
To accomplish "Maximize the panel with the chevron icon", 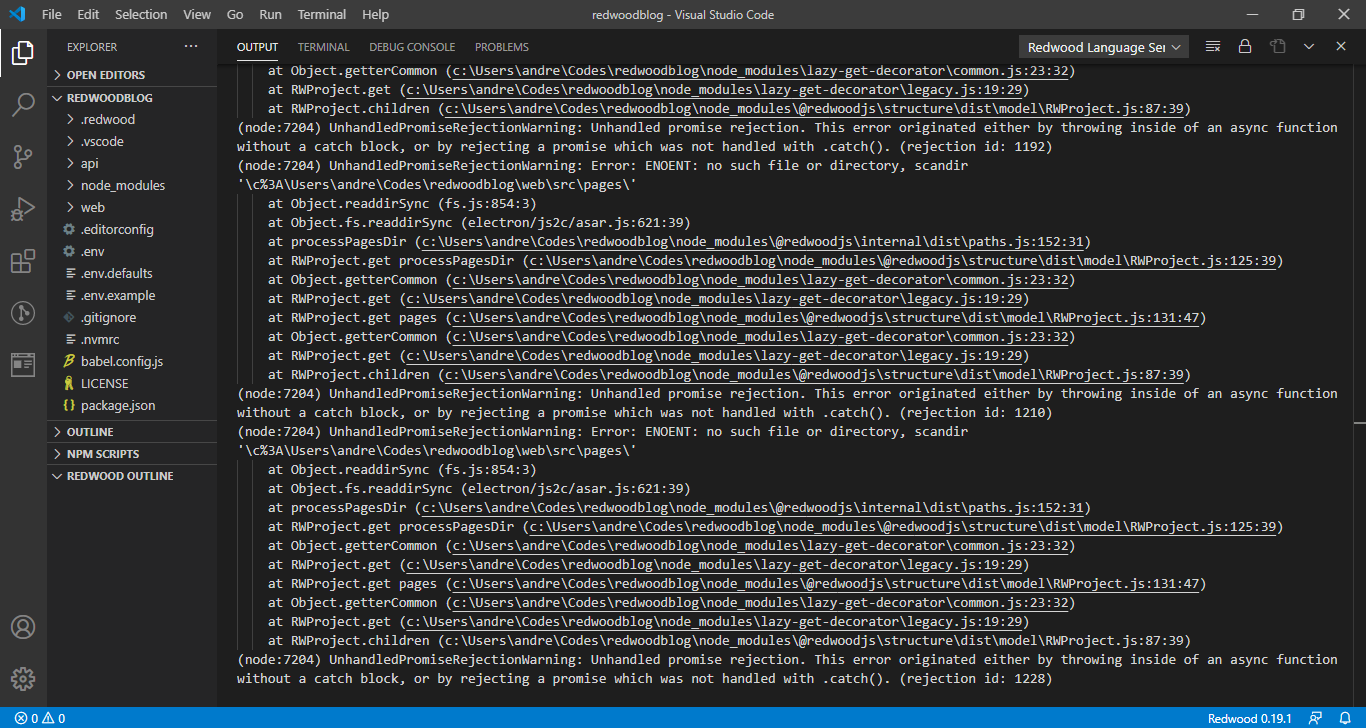I will point(1309,47).
